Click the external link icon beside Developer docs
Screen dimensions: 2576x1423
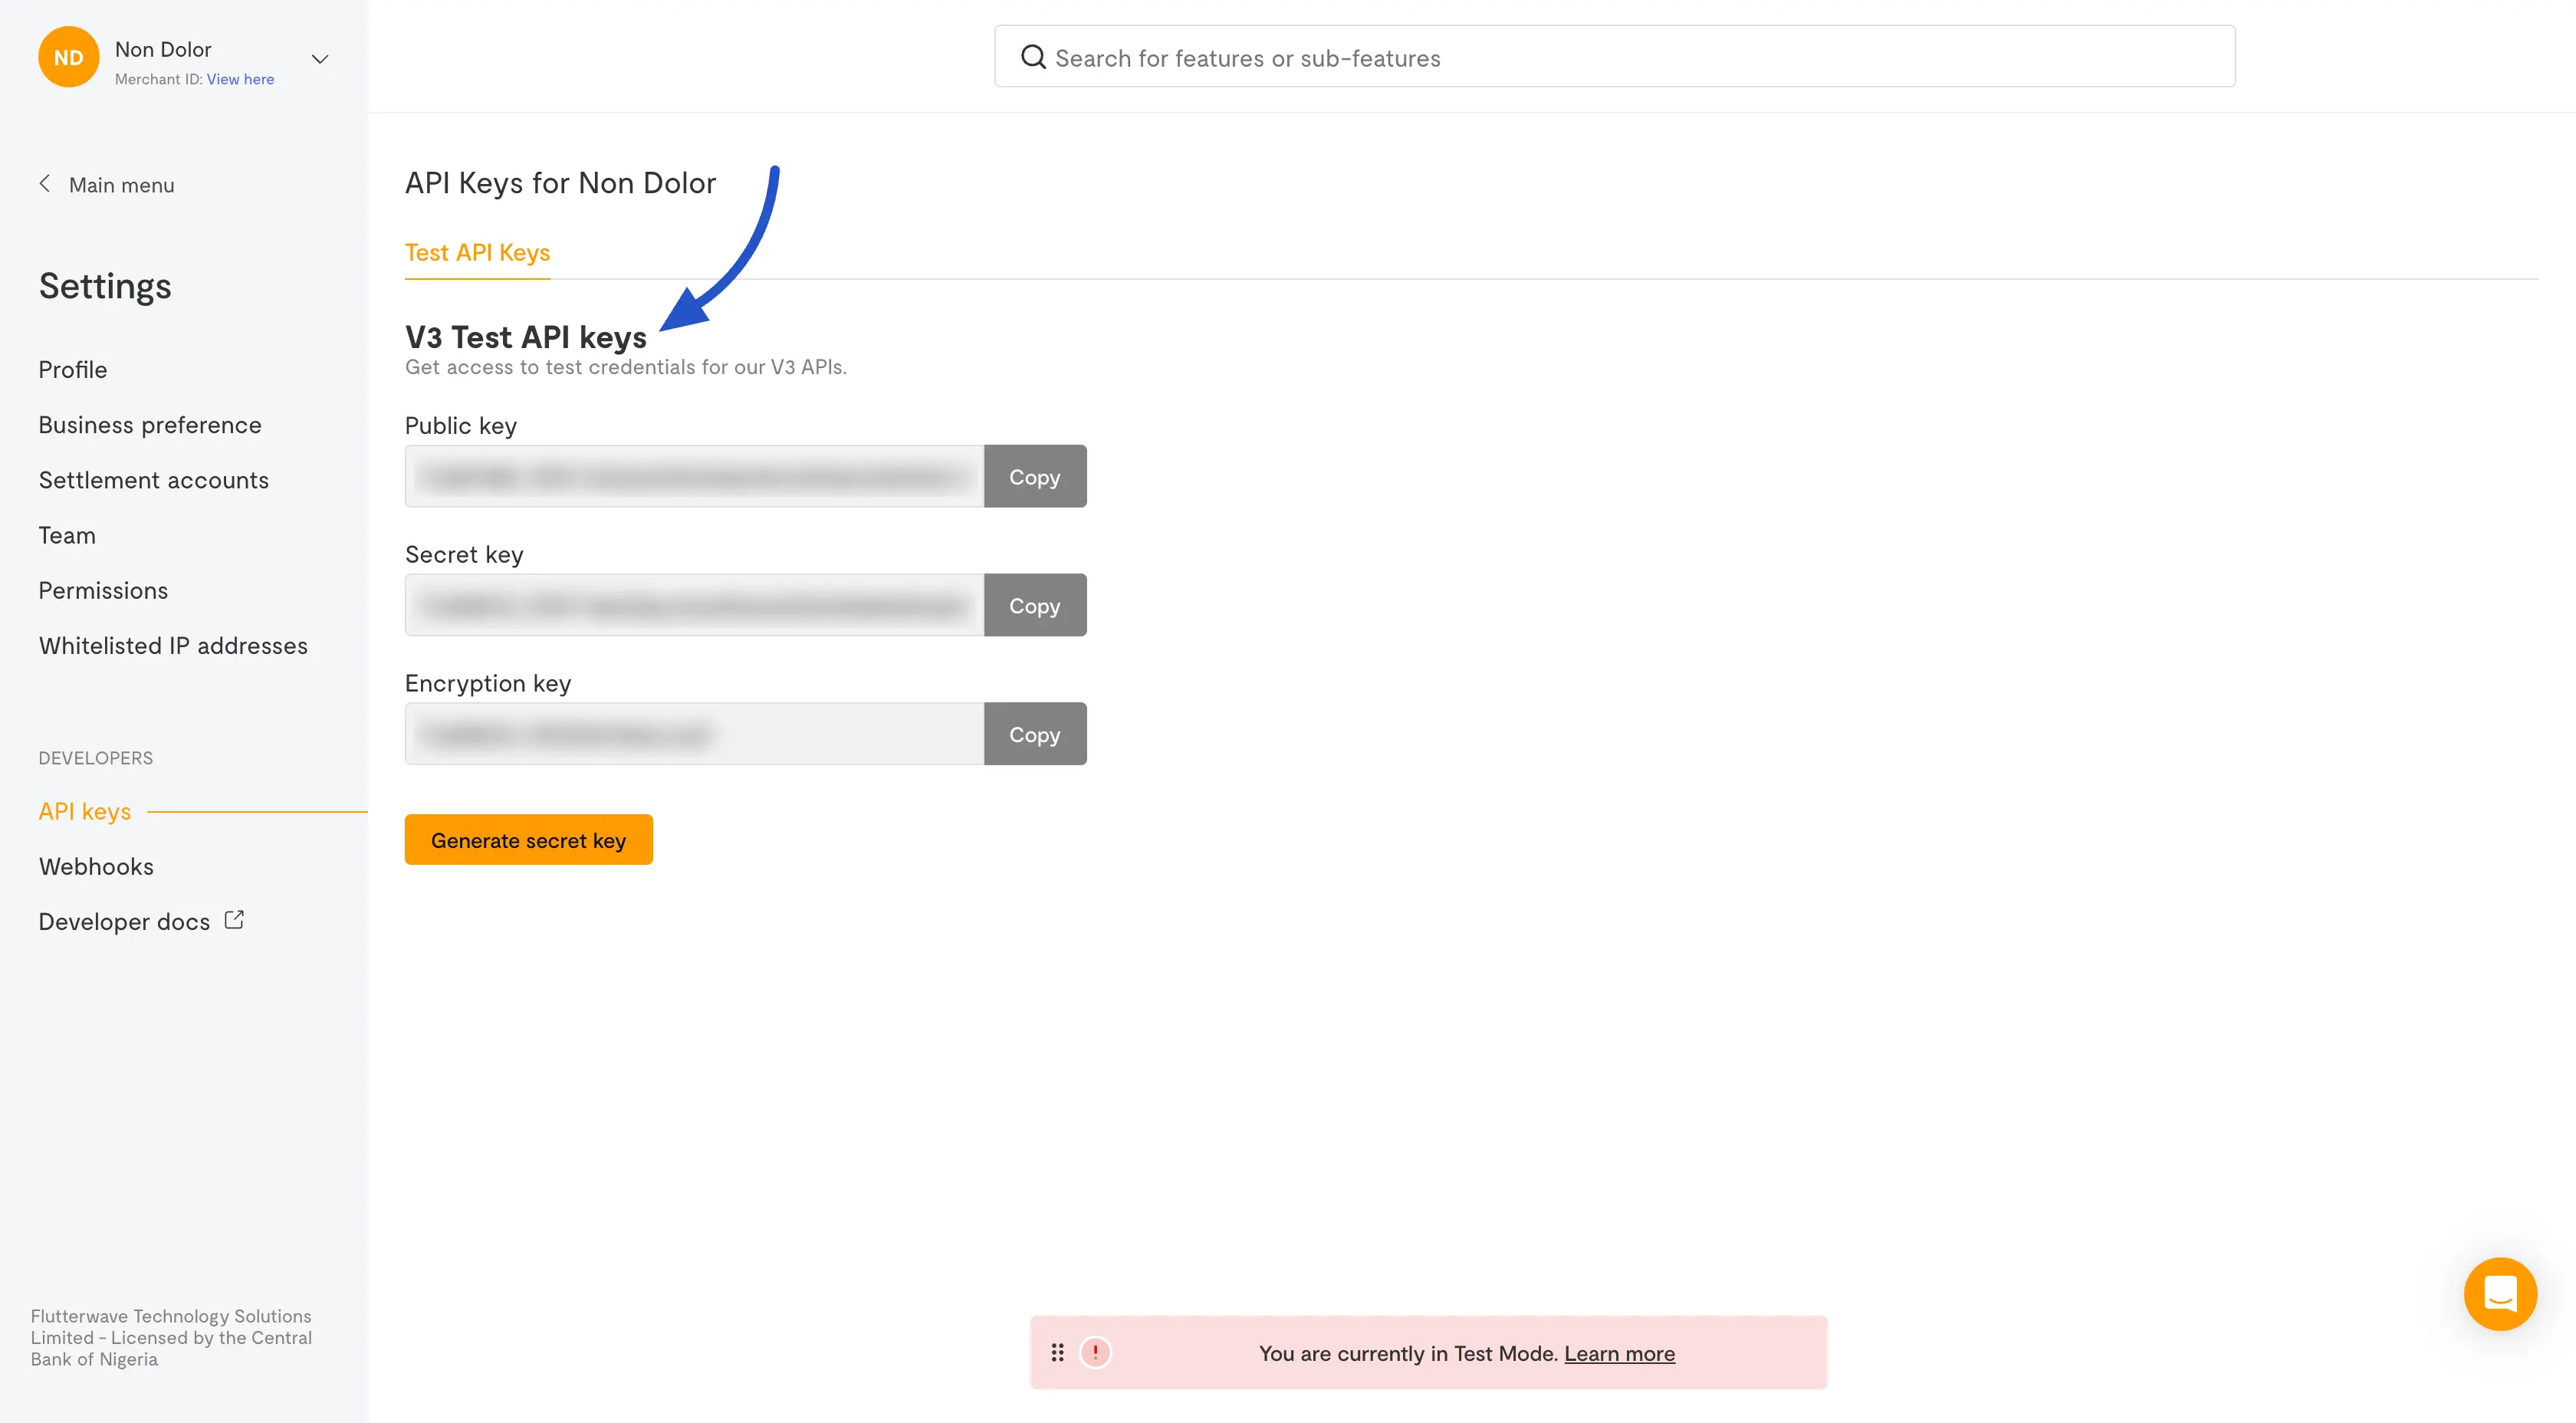(x=234, y=920)
